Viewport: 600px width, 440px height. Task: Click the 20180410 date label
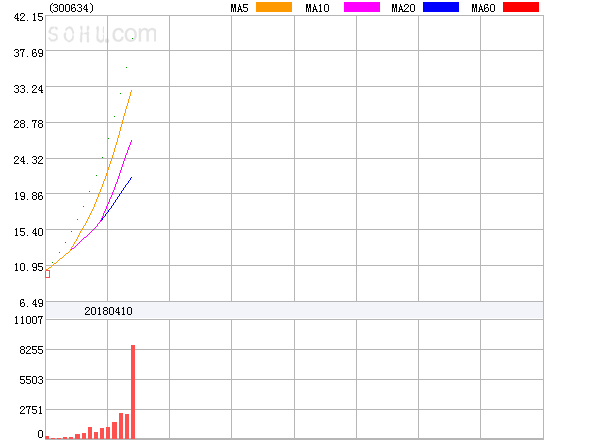click(x=108, y=311)
